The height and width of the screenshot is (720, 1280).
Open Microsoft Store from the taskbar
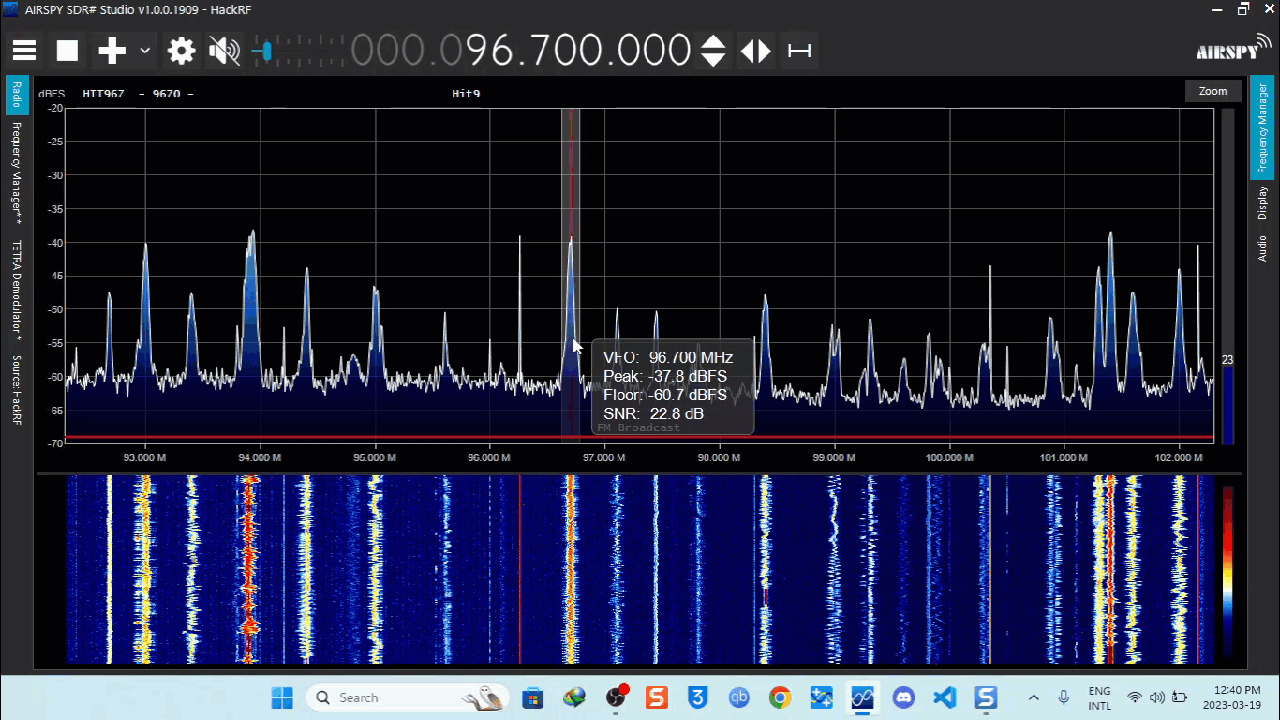[533, 697]
